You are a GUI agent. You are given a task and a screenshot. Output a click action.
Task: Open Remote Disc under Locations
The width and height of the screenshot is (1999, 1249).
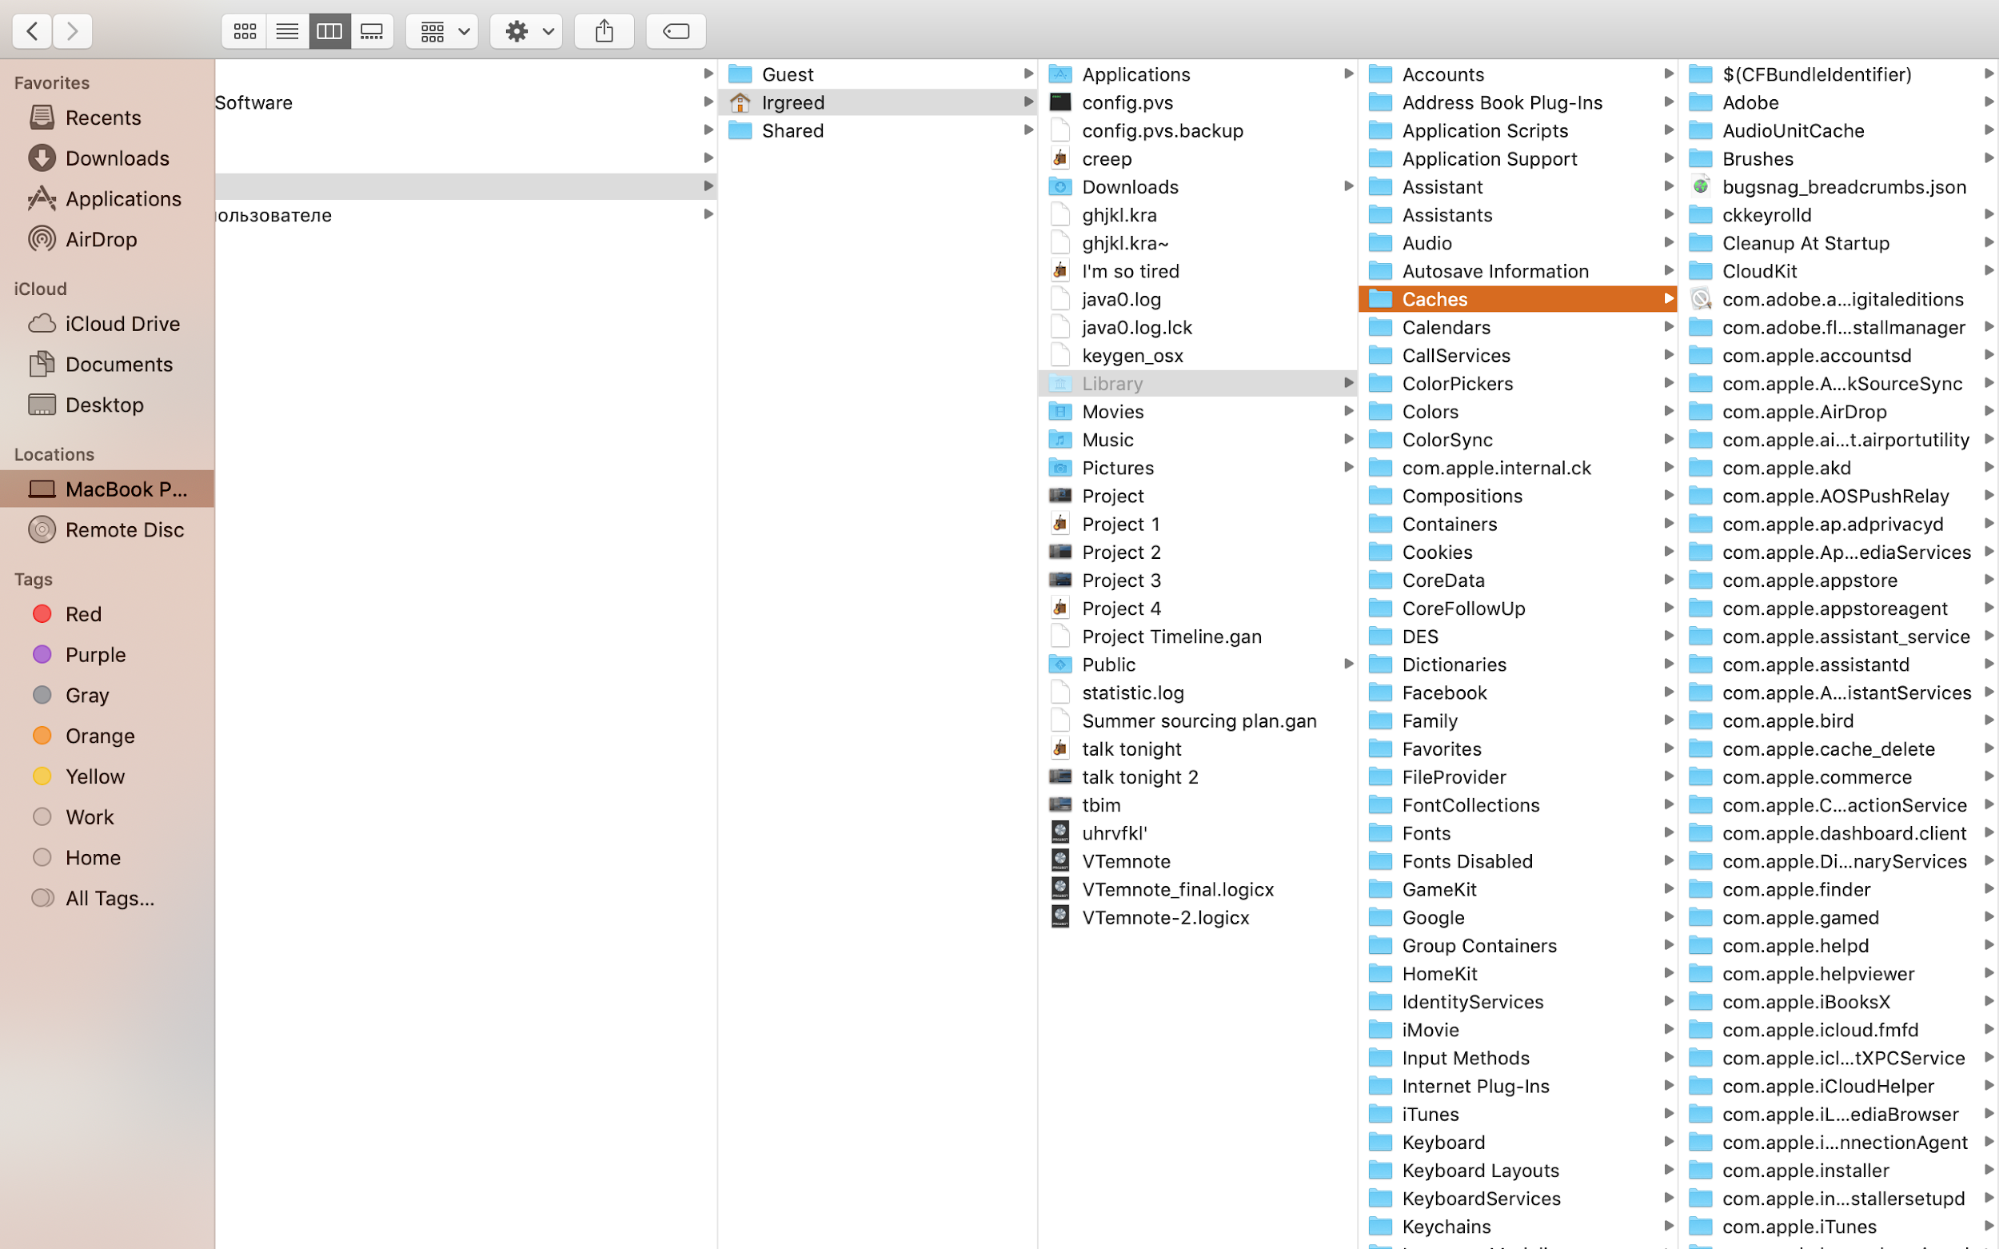(107, 530)
